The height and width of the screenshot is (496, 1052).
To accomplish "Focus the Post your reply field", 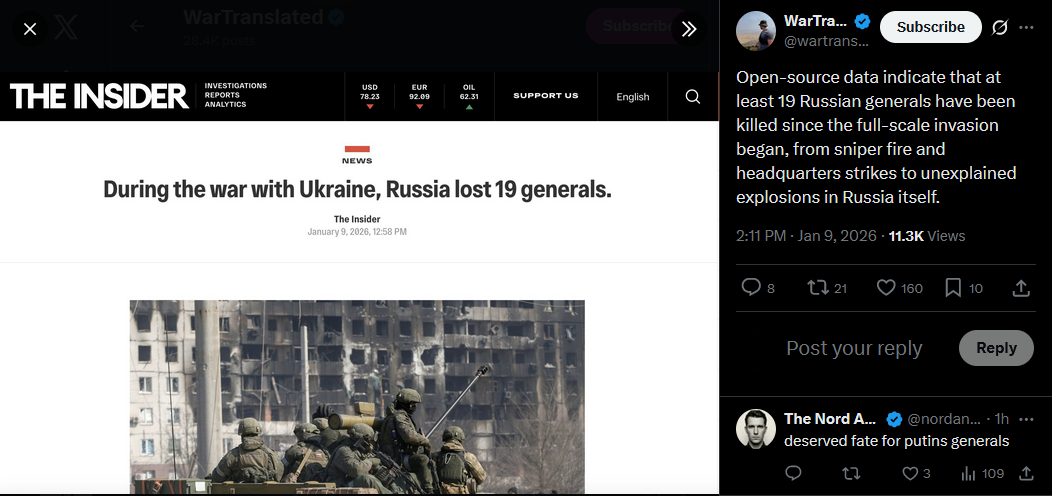I will (854, 348).
